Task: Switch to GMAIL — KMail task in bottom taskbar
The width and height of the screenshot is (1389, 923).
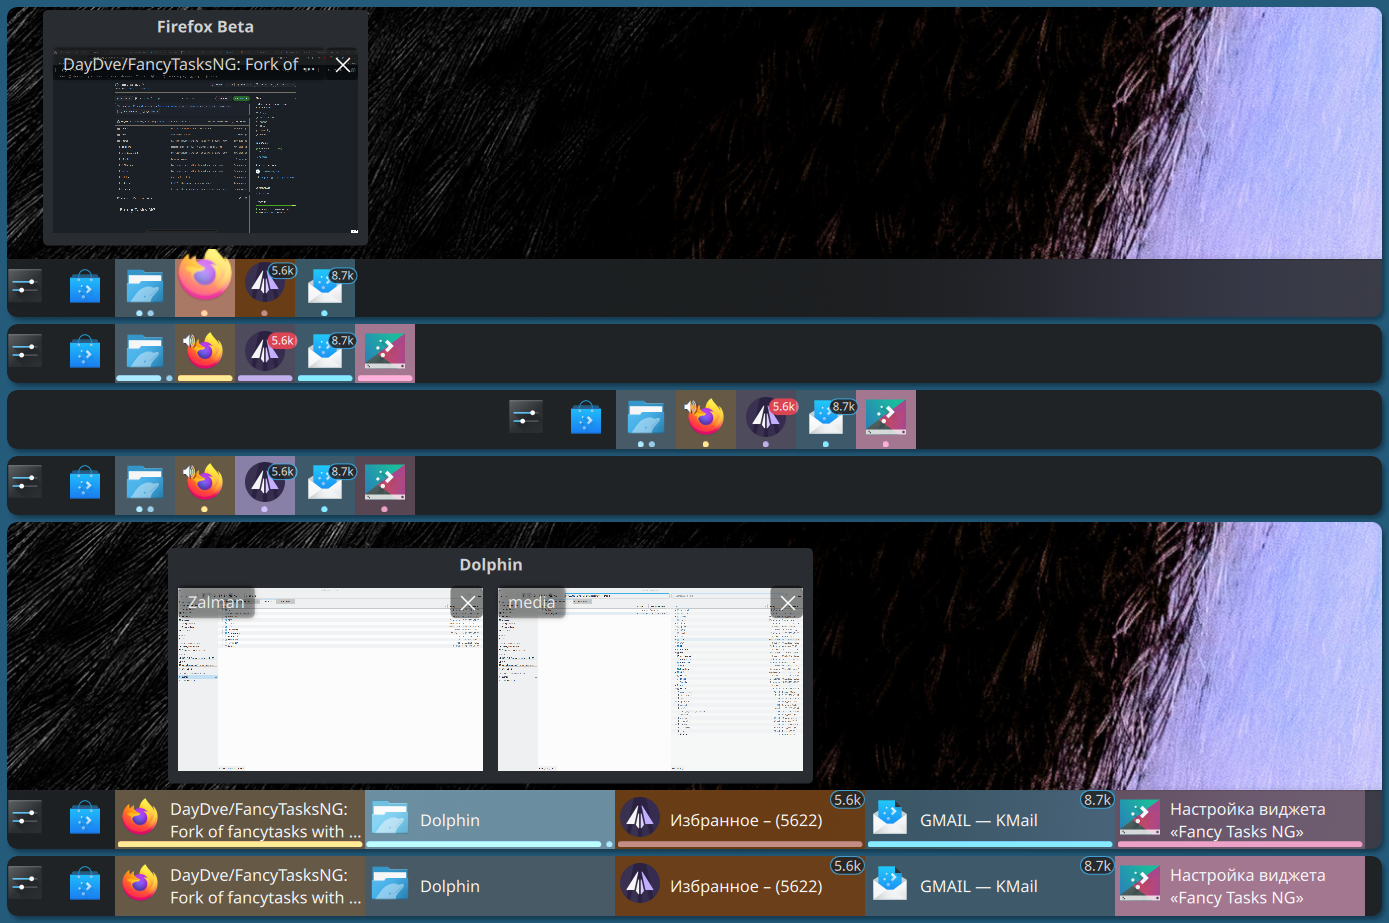Action: click(x=990, y=886)
